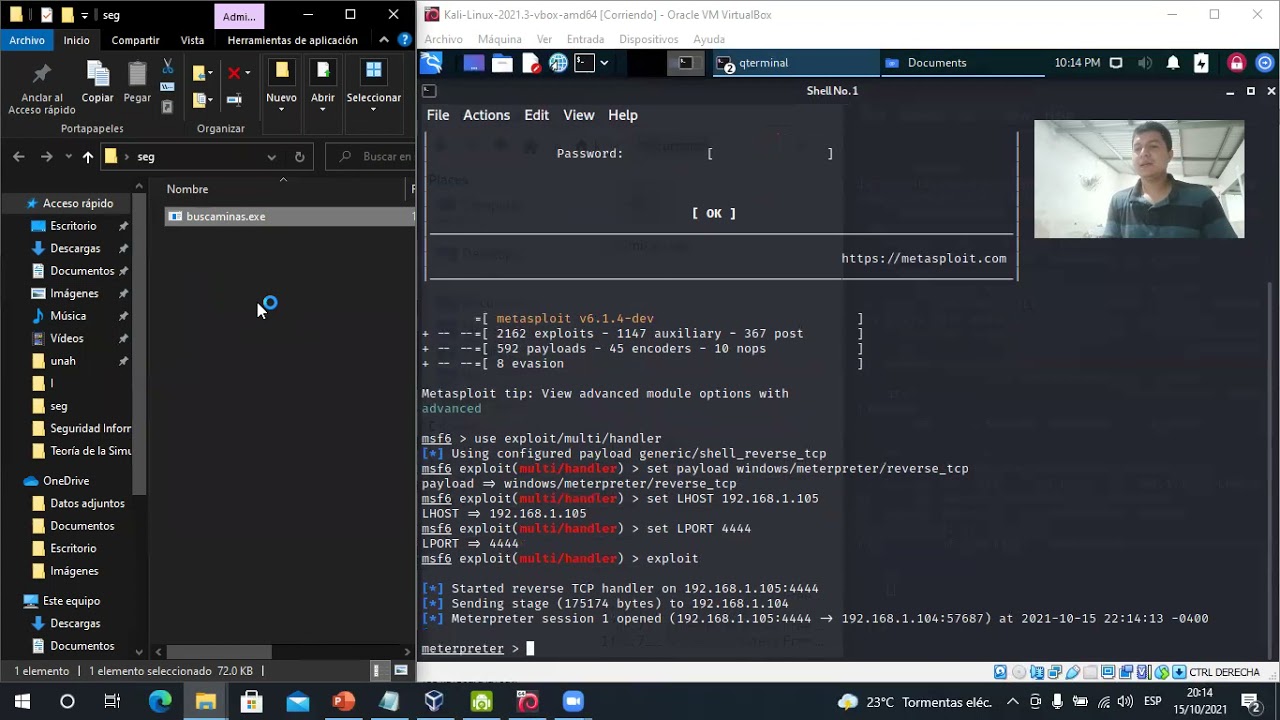1280x720 pixels.
Task: Click Paste shortcut icon in ribbon
Action: tap(167, 106)
